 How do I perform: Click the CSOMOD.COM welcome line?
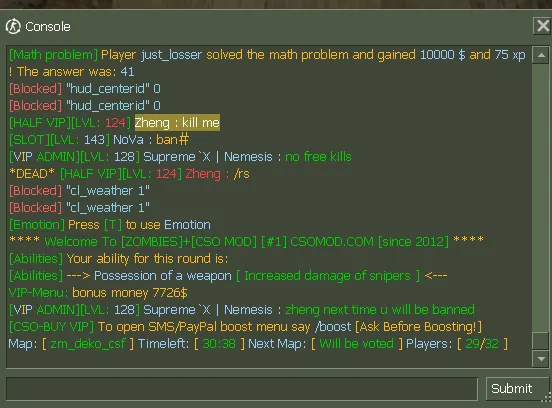246,241
